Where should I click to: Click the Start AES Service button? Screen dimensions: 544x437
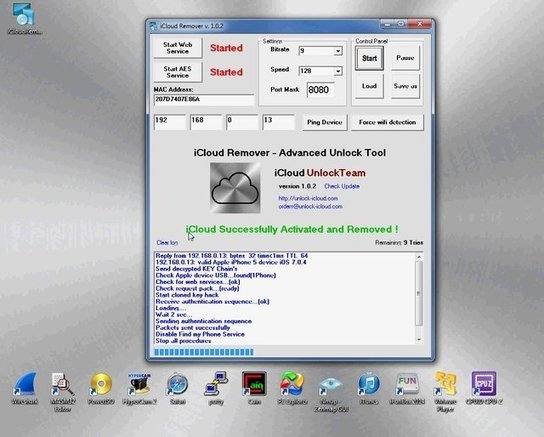178,72
